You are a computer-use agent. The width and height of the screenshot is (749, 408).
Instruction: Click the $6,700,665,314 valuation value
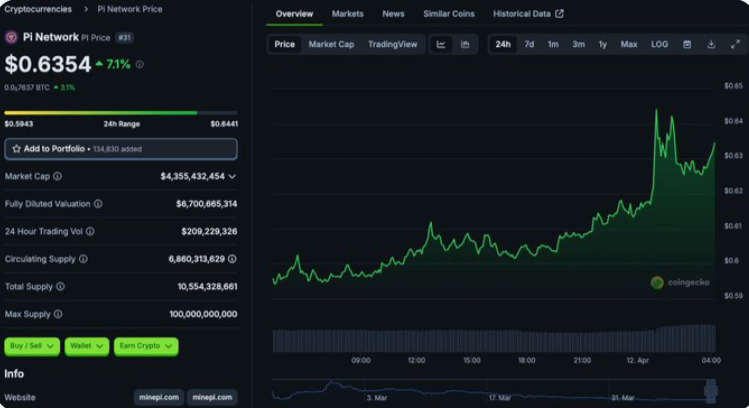[x=206, y=204]
